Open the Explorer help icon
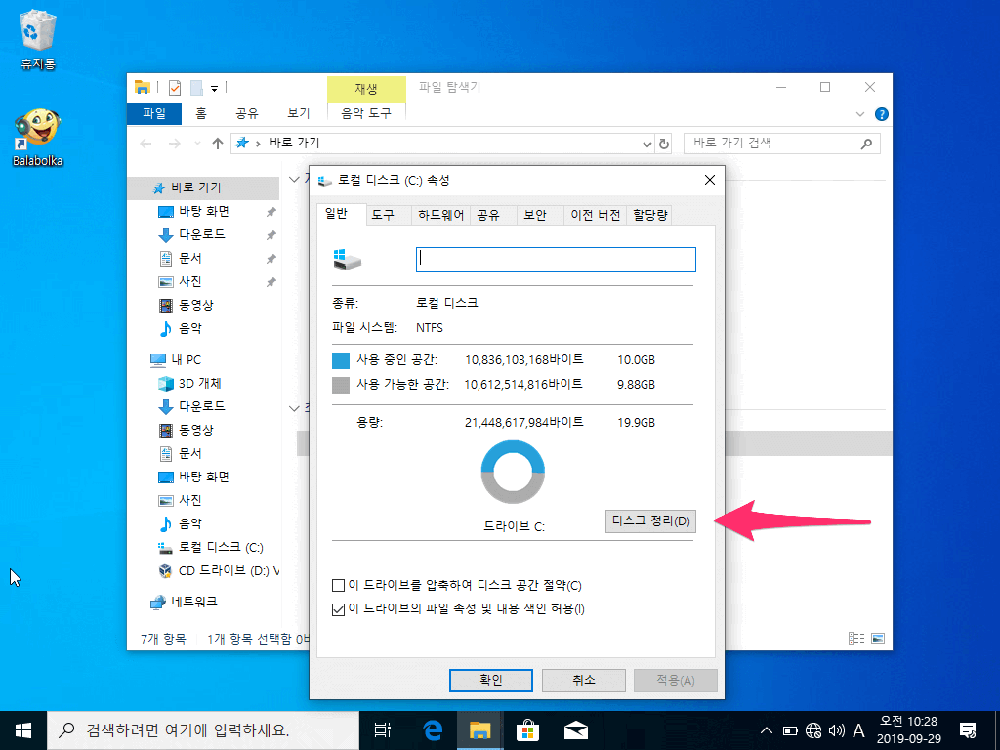The image size is (1000, 750). 881,114
